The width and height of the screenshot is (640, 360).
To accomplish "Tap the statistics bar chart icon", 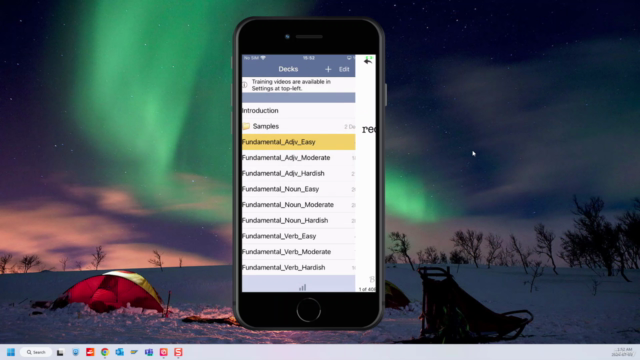I will click(302, 287).
